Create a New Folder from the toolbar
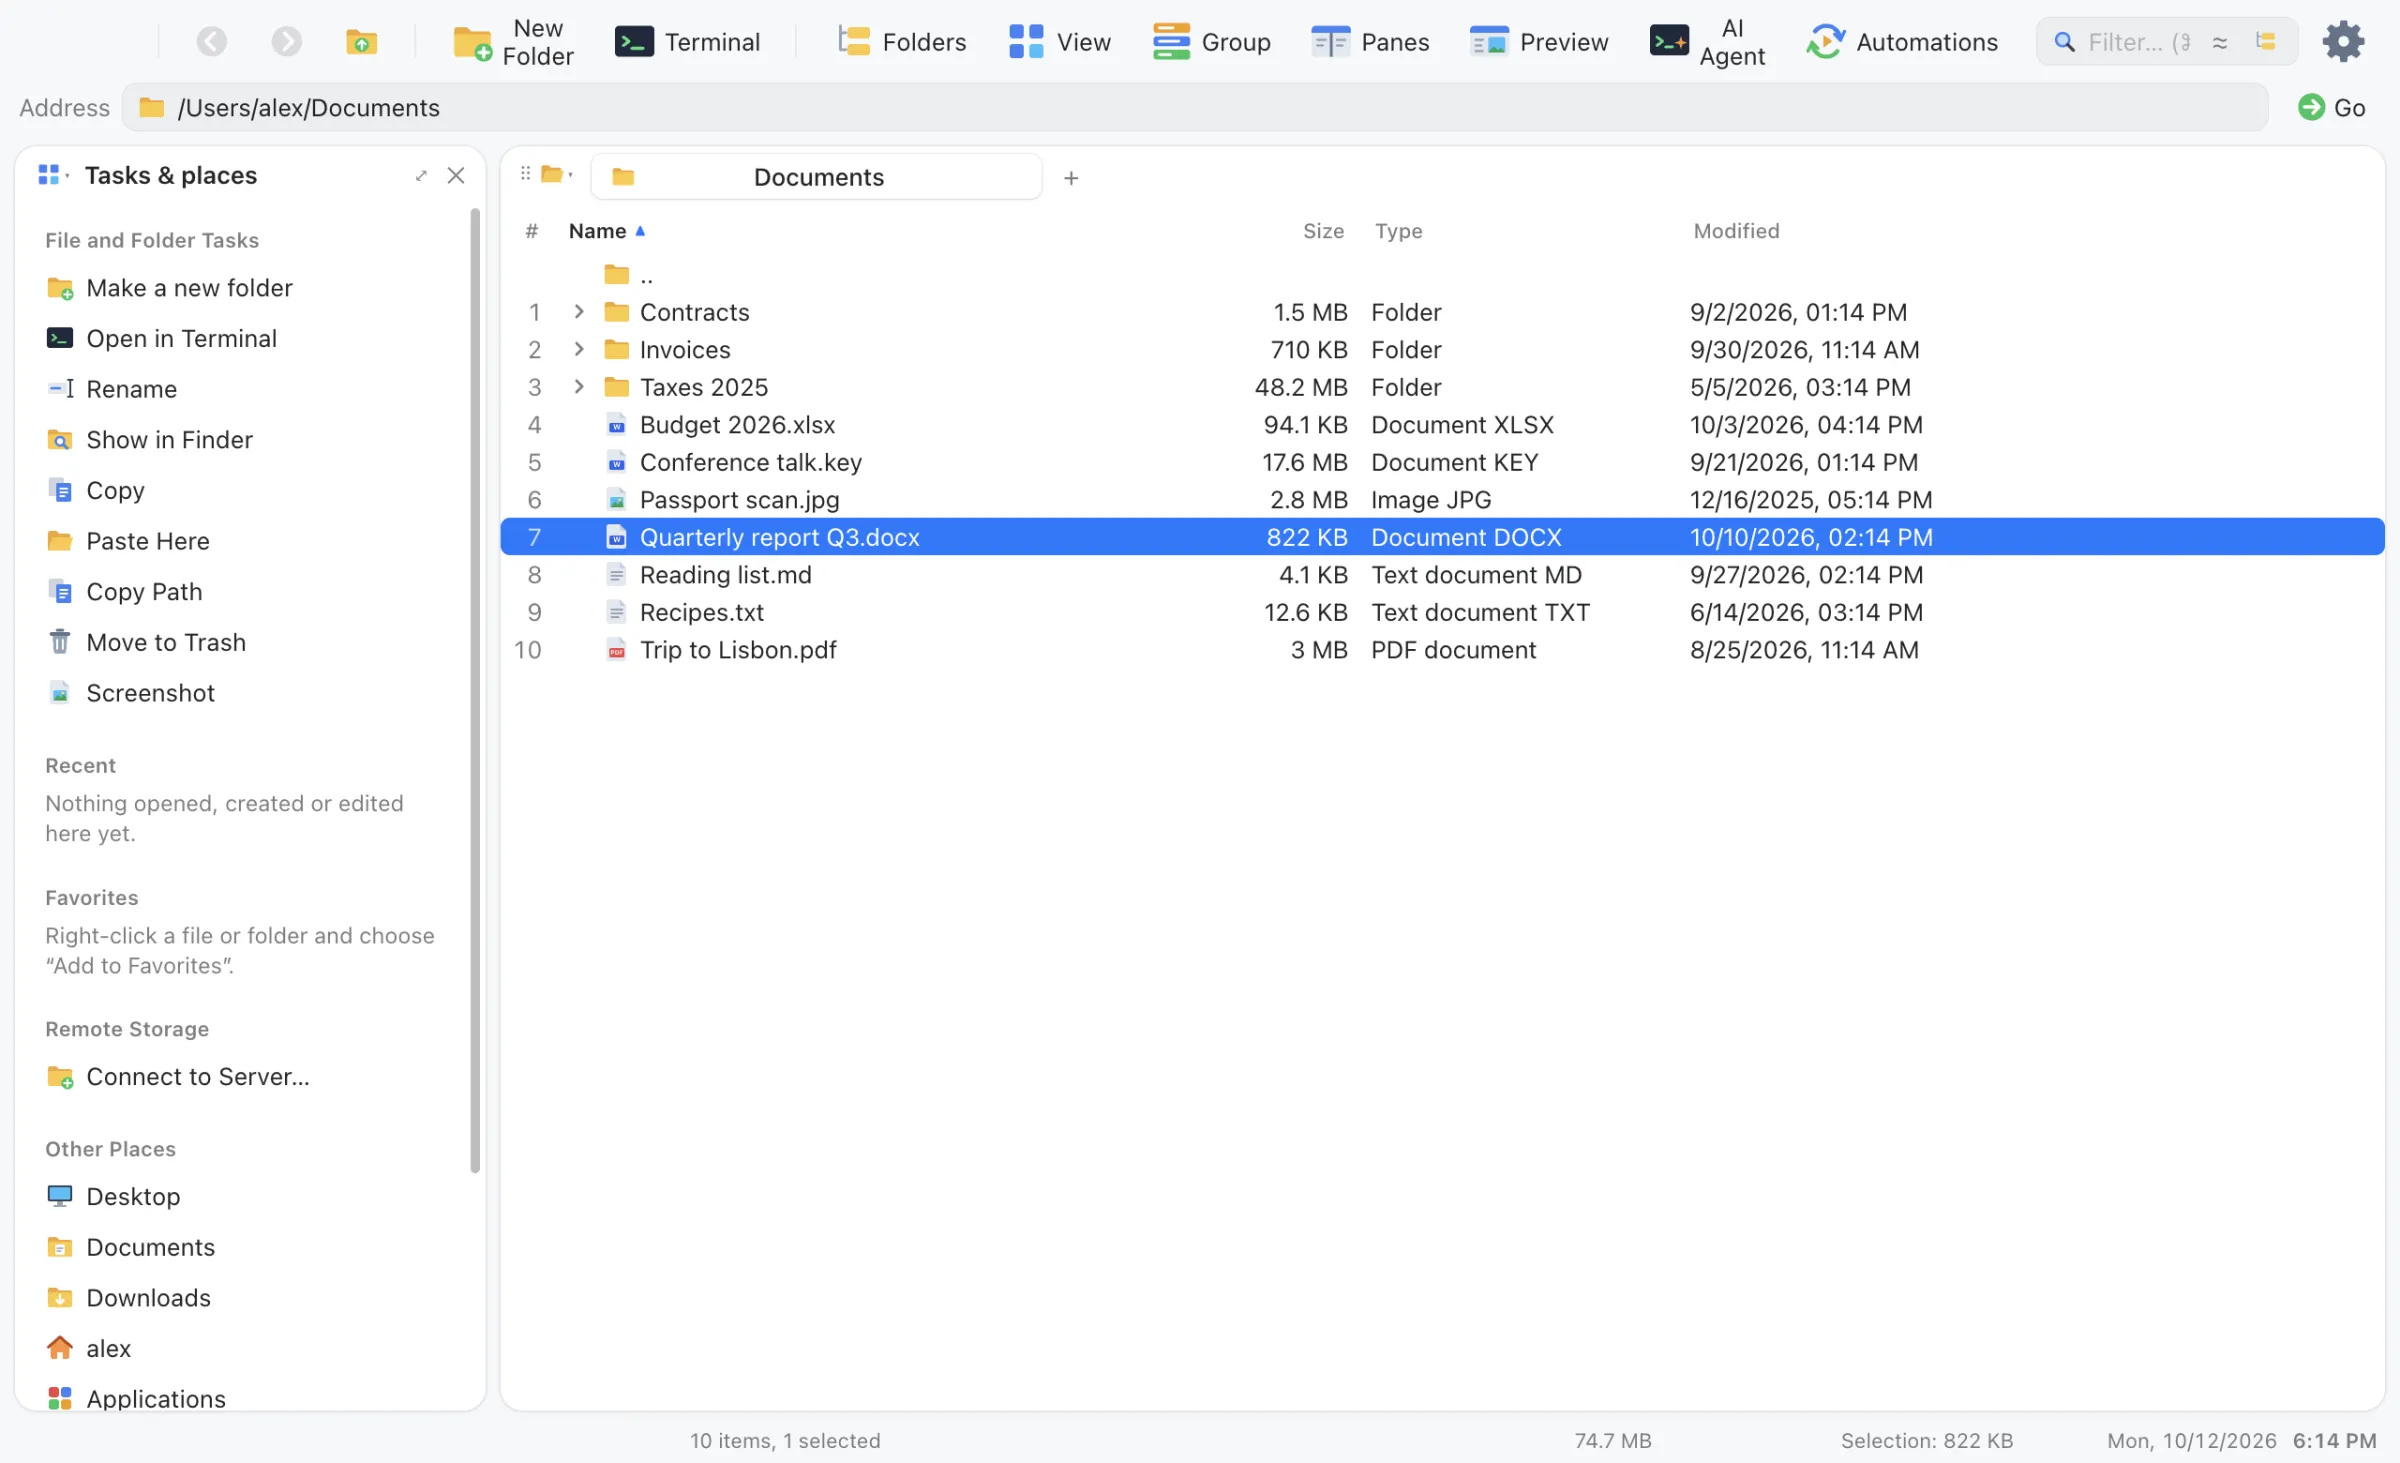This screenshot has width=2400, height=1463. (514, 42)
